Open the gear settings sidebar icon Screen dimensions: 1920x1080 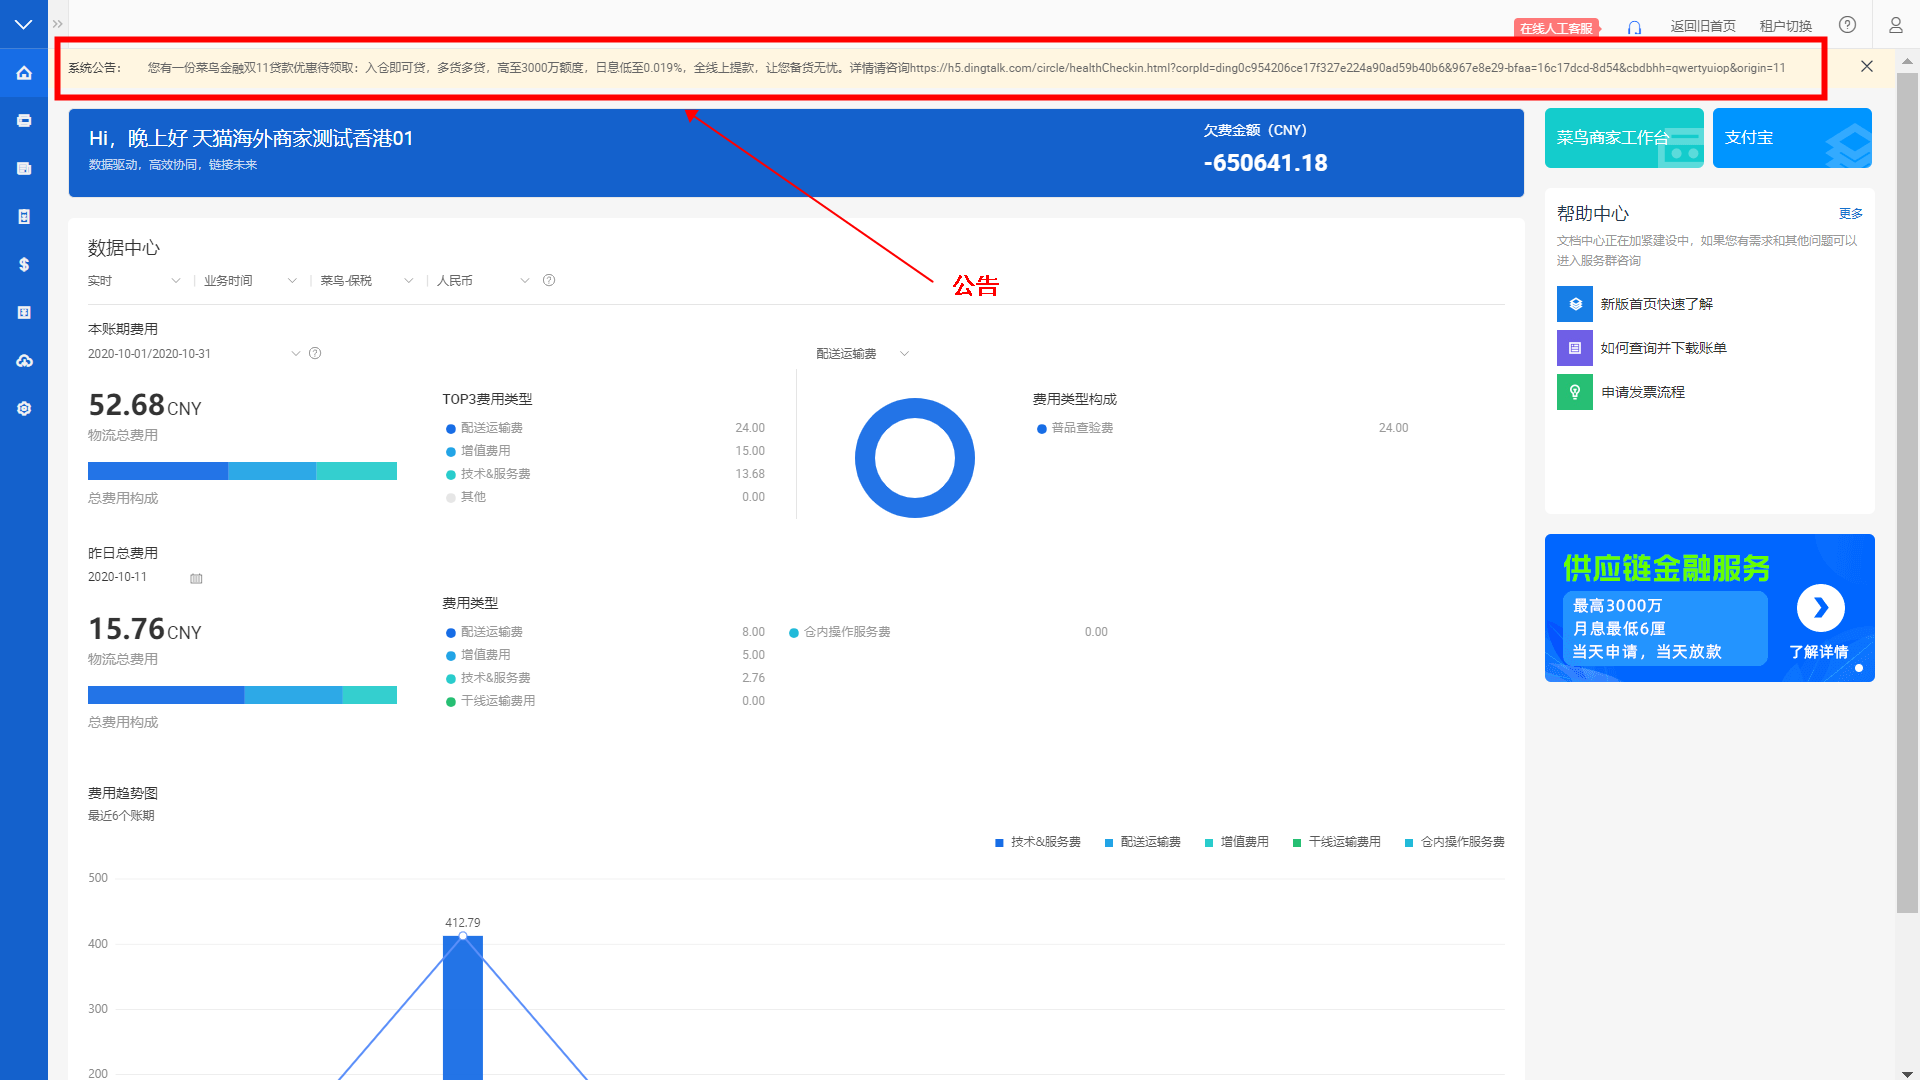tap(24, 409)
